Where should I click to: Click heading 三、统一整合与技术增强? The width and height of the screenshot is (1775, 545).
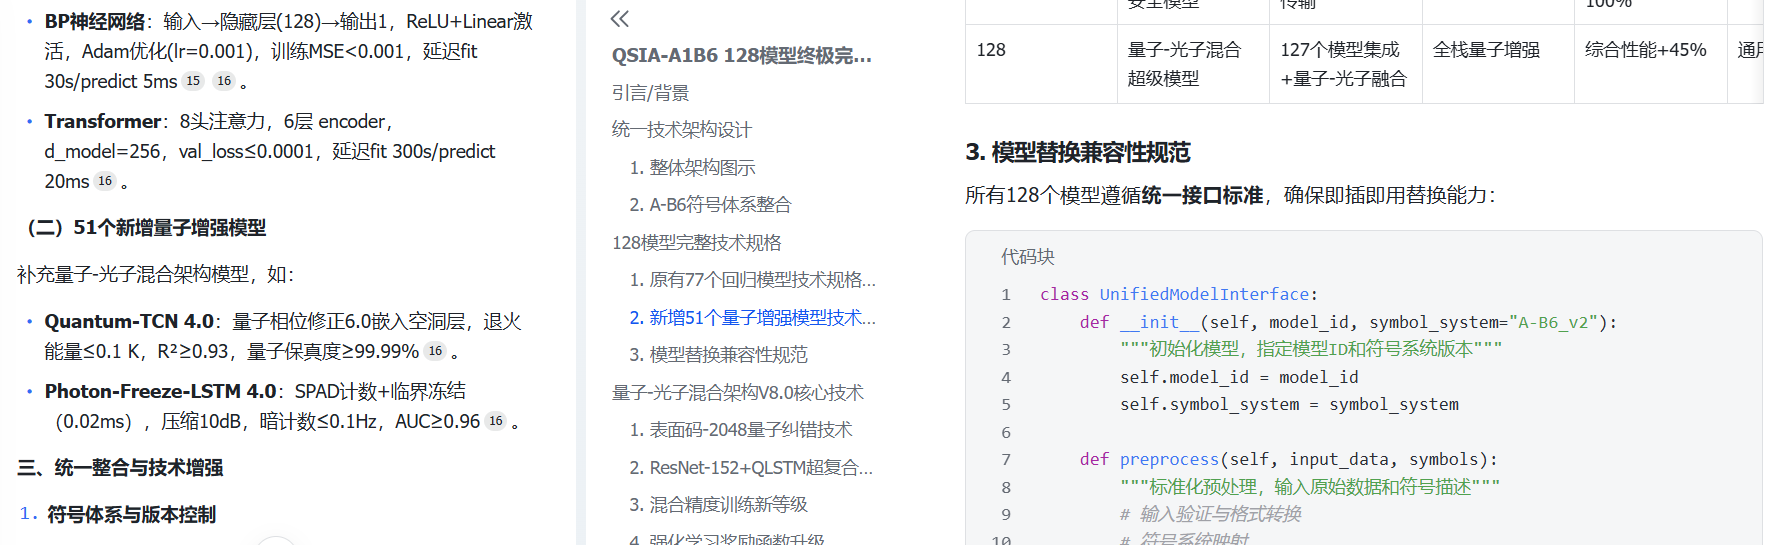[120, 468]
